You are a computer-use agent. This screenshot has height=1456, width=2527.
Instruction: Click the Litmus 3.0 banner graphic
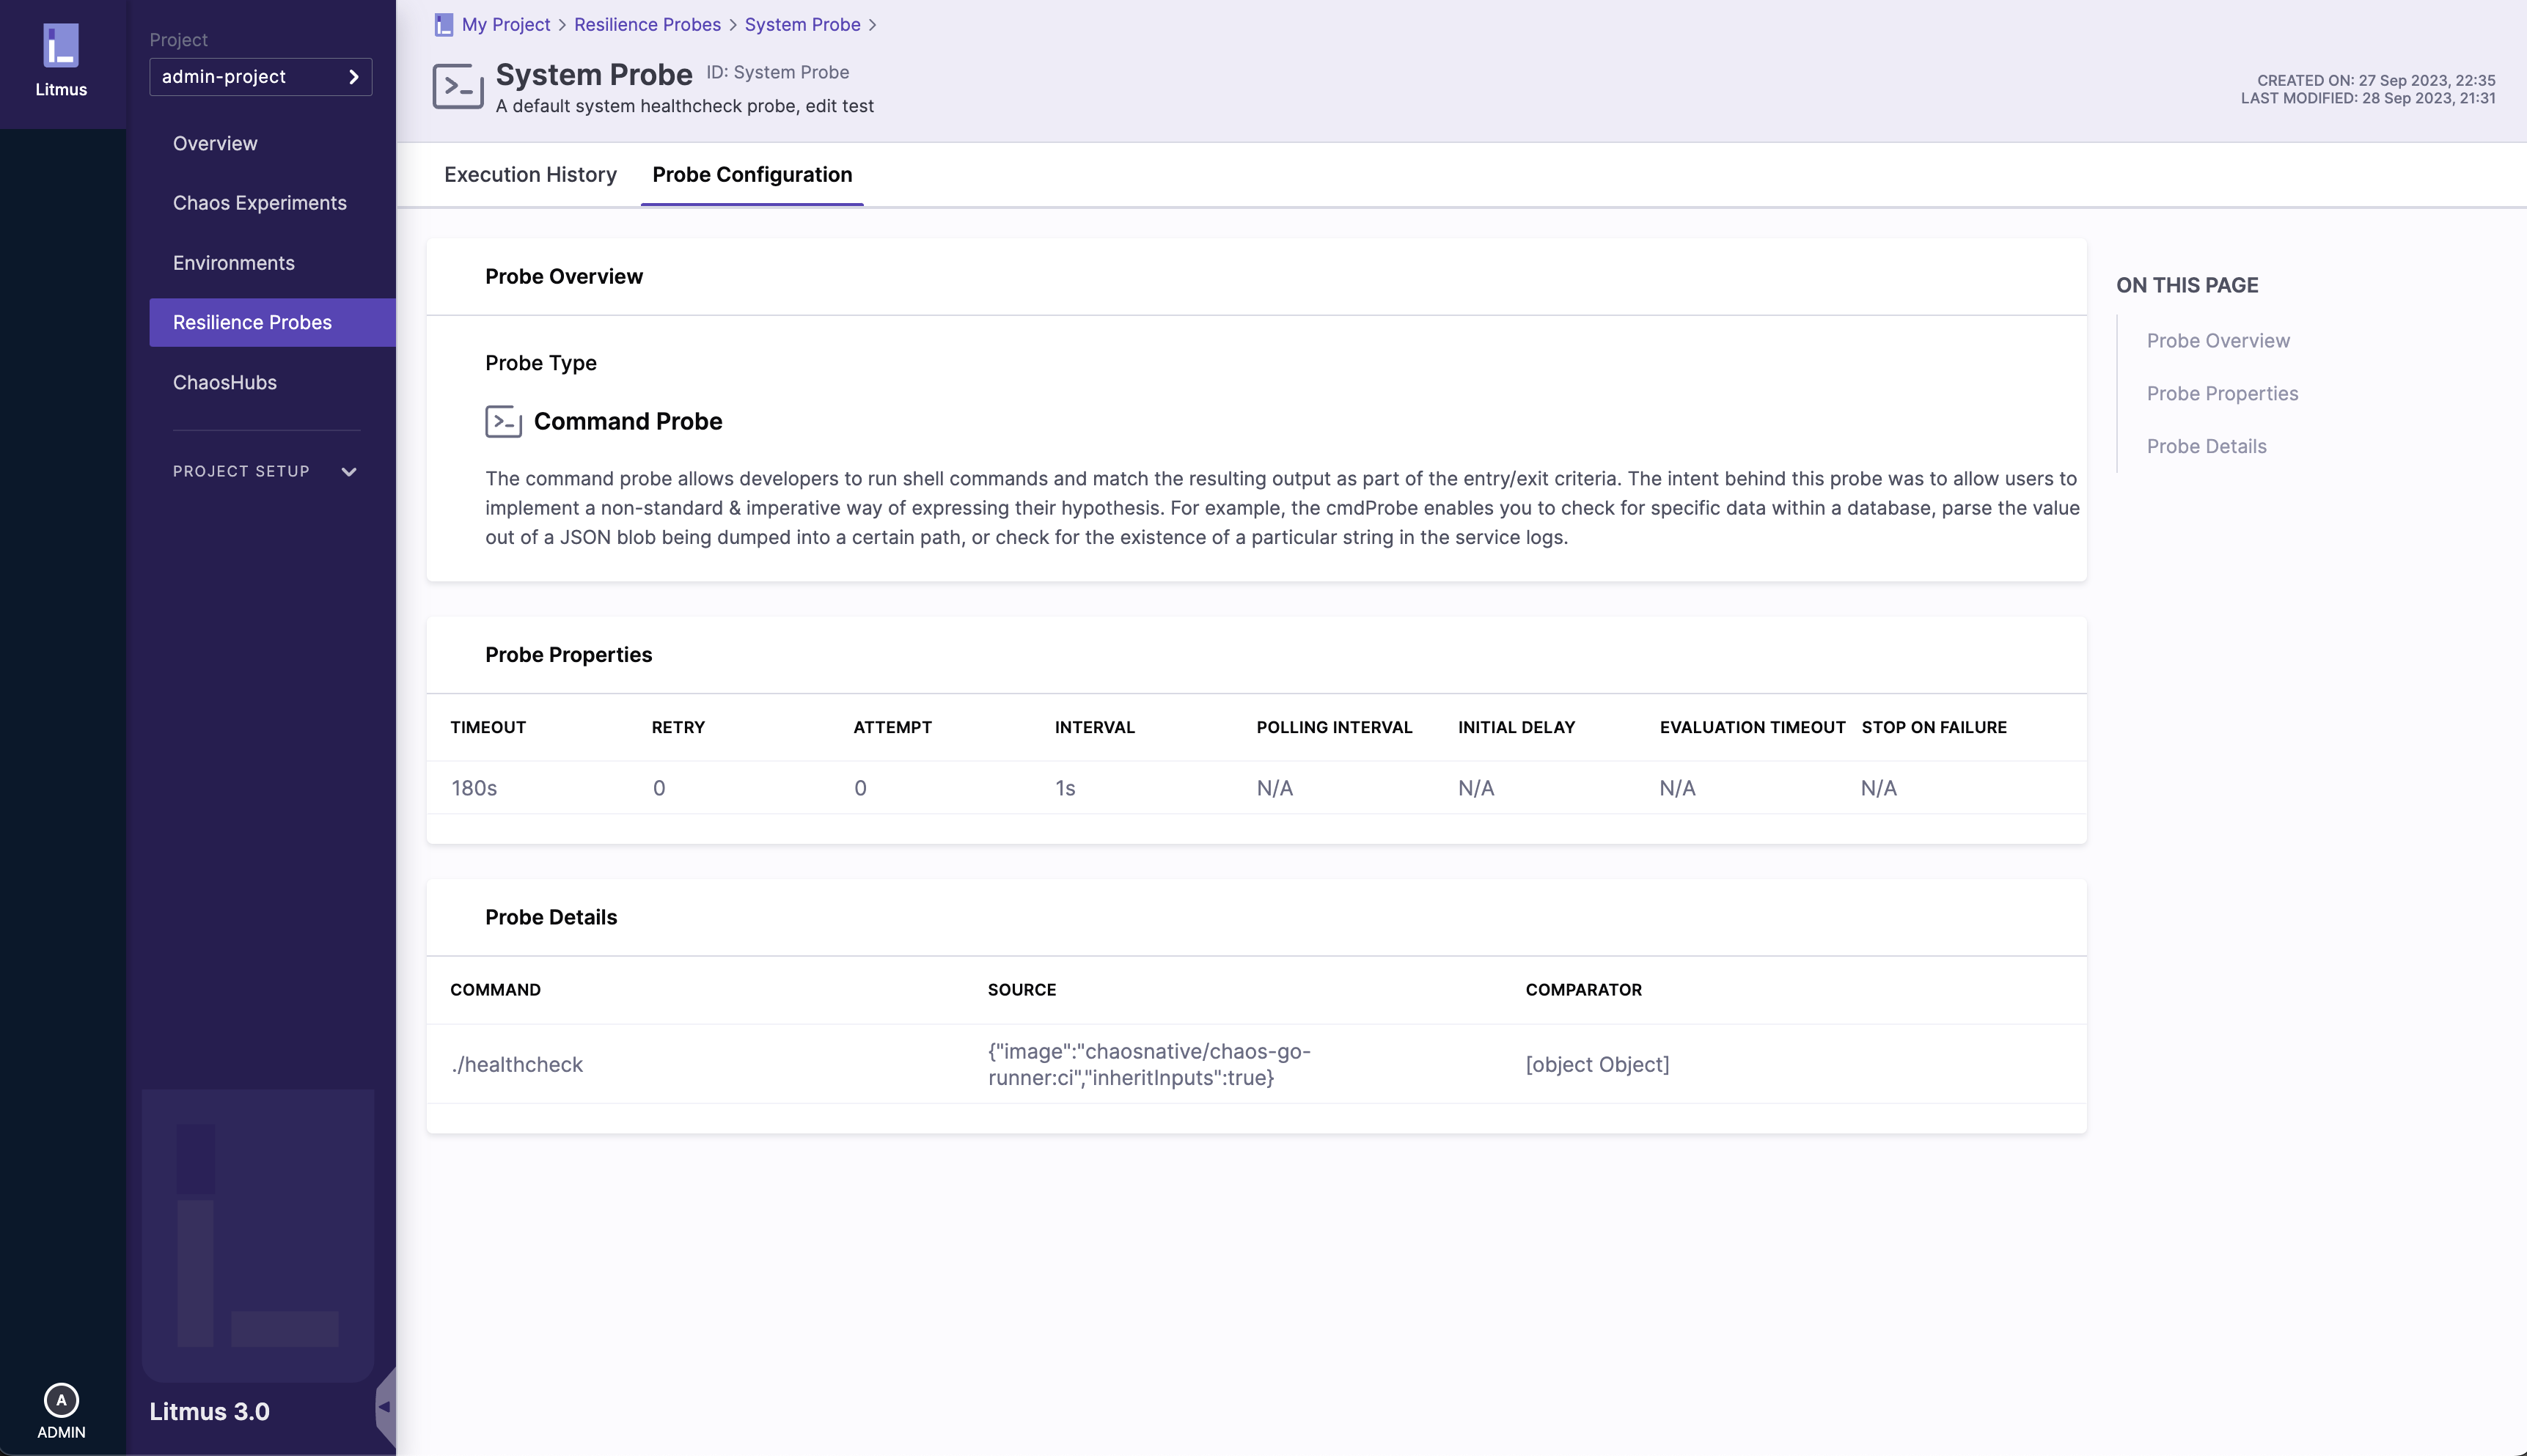click(x=258, y=1235)
